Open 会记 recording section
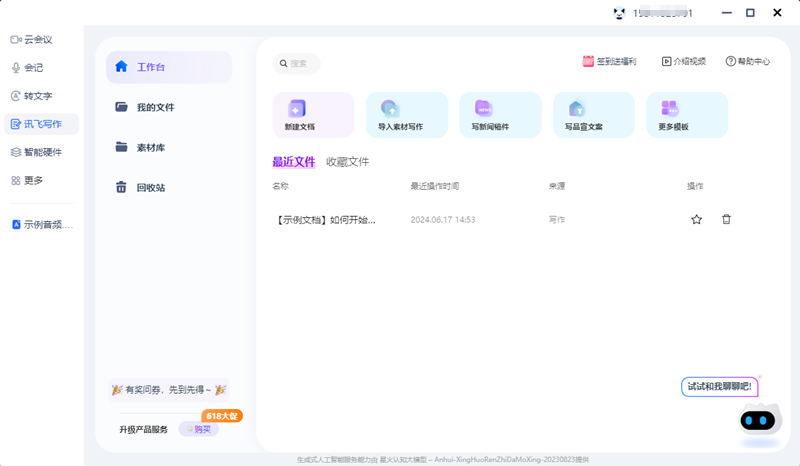Viewport: 800px width, 466px height. 28,68
